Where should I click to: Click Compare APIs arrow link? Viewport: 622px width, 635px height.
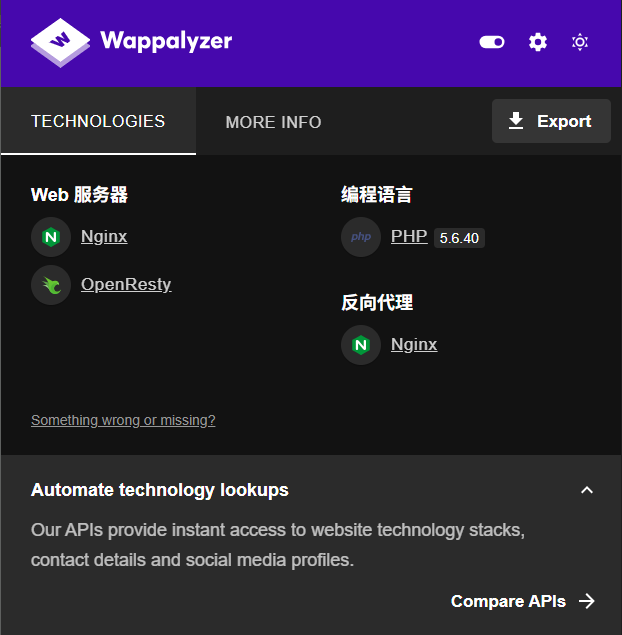pos(523,601)
